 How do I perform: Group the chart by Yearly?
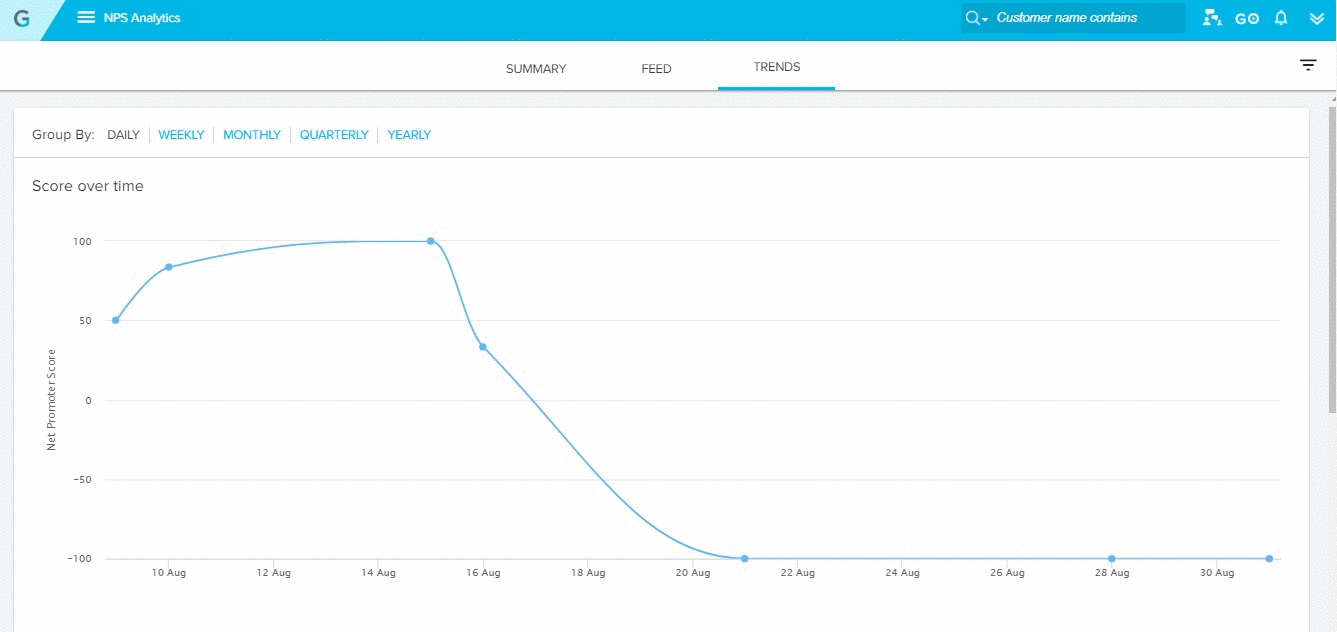(x=409, y=135)
